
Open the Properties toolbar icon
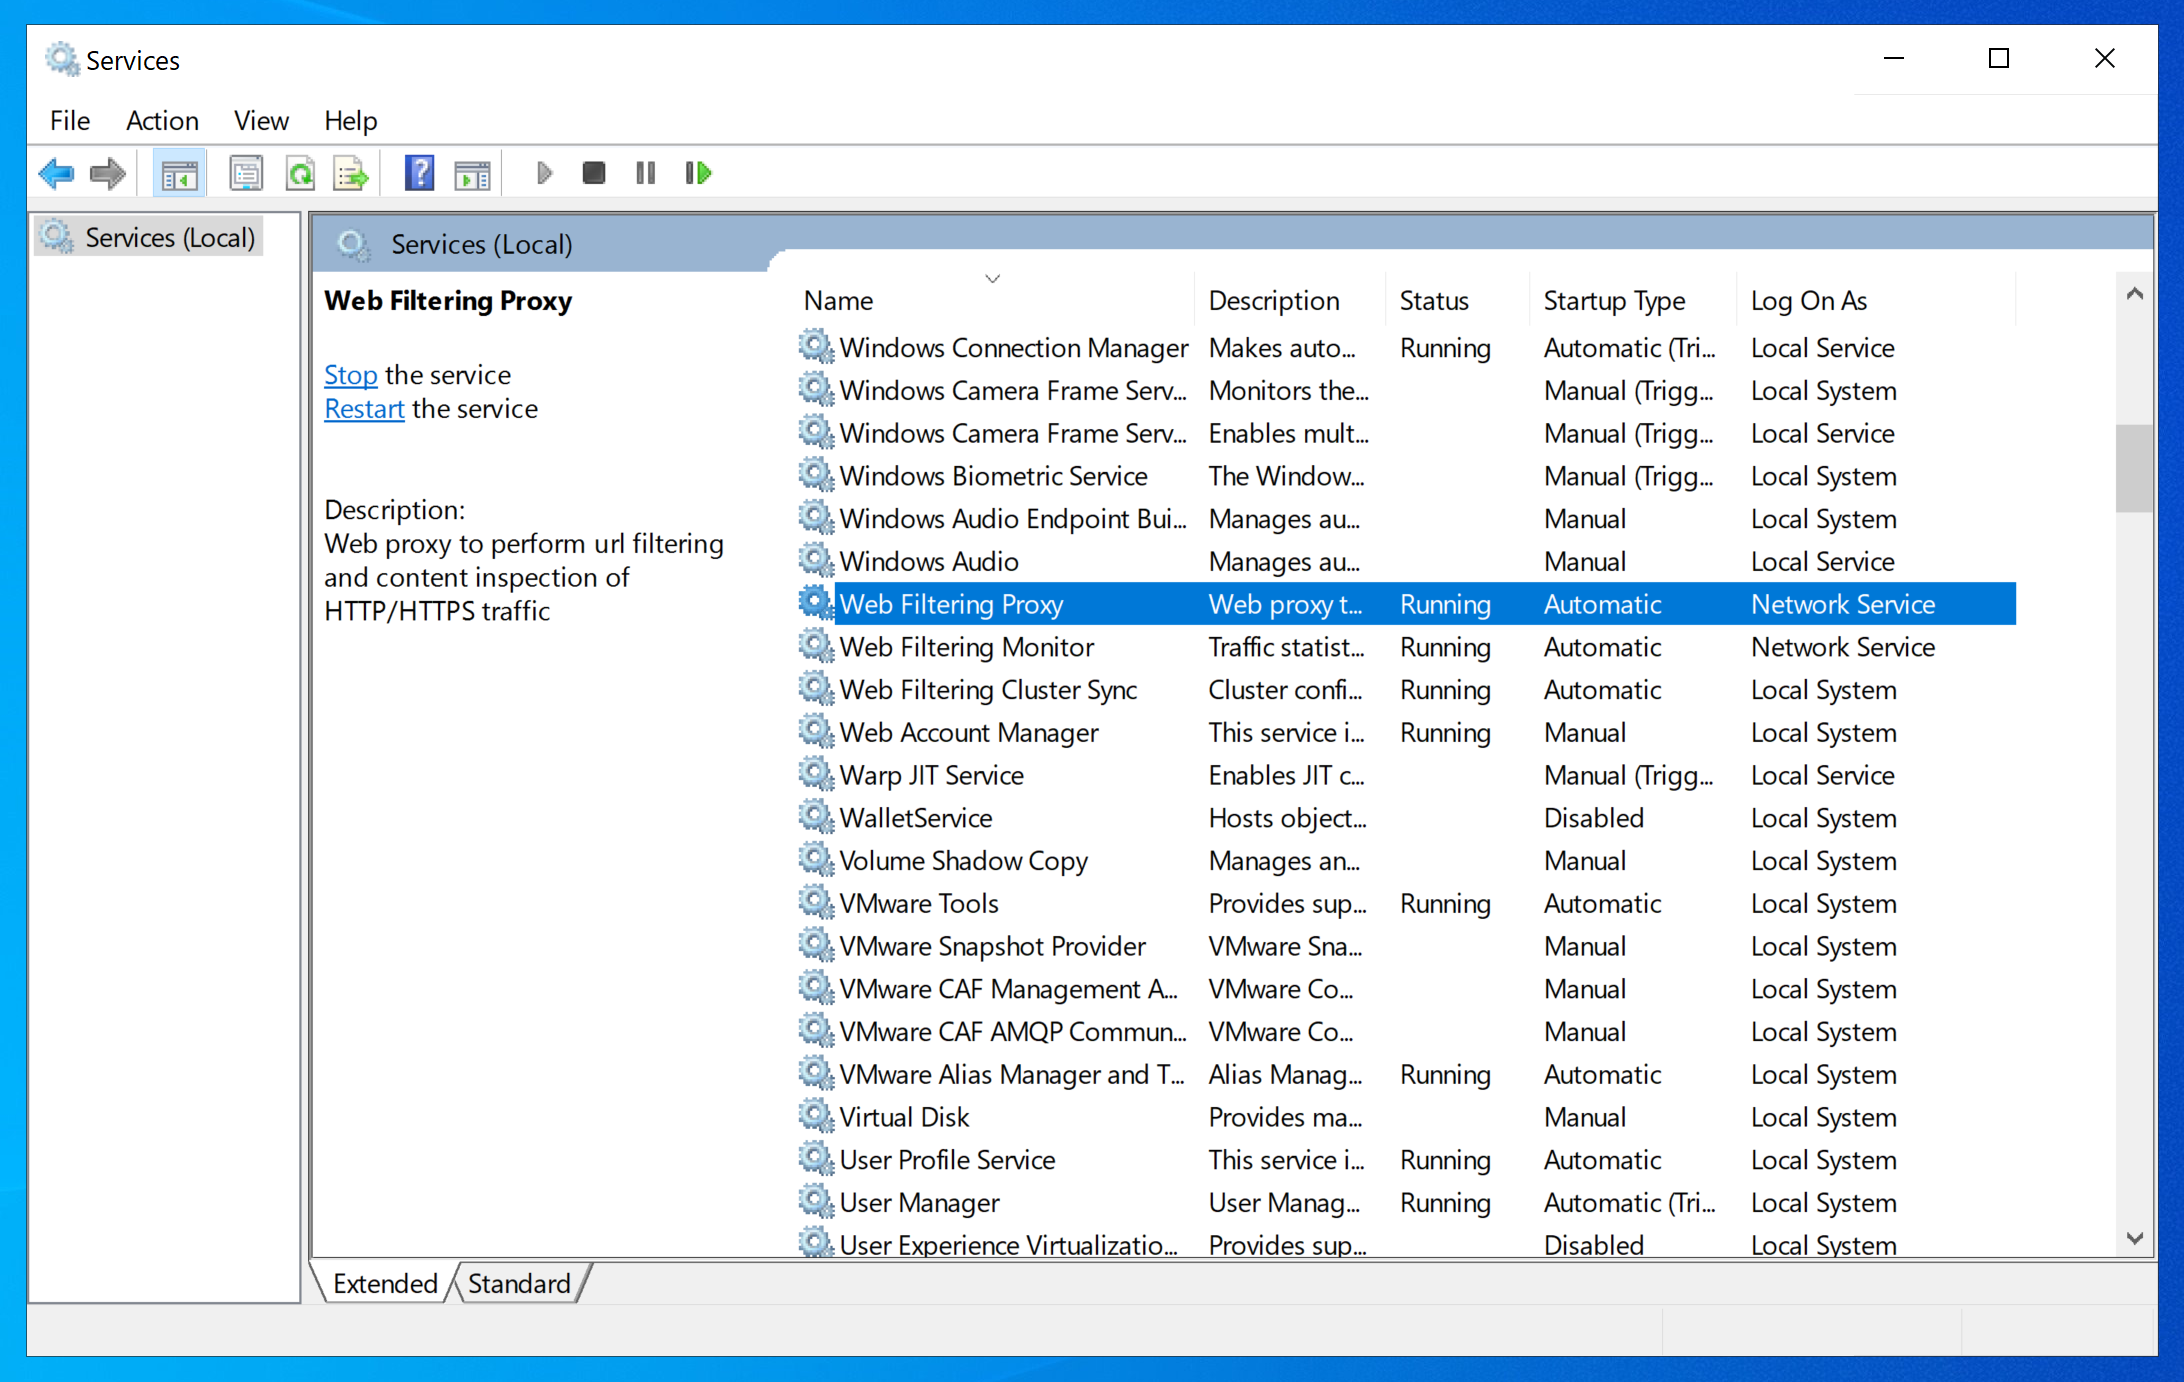[246, 174]
